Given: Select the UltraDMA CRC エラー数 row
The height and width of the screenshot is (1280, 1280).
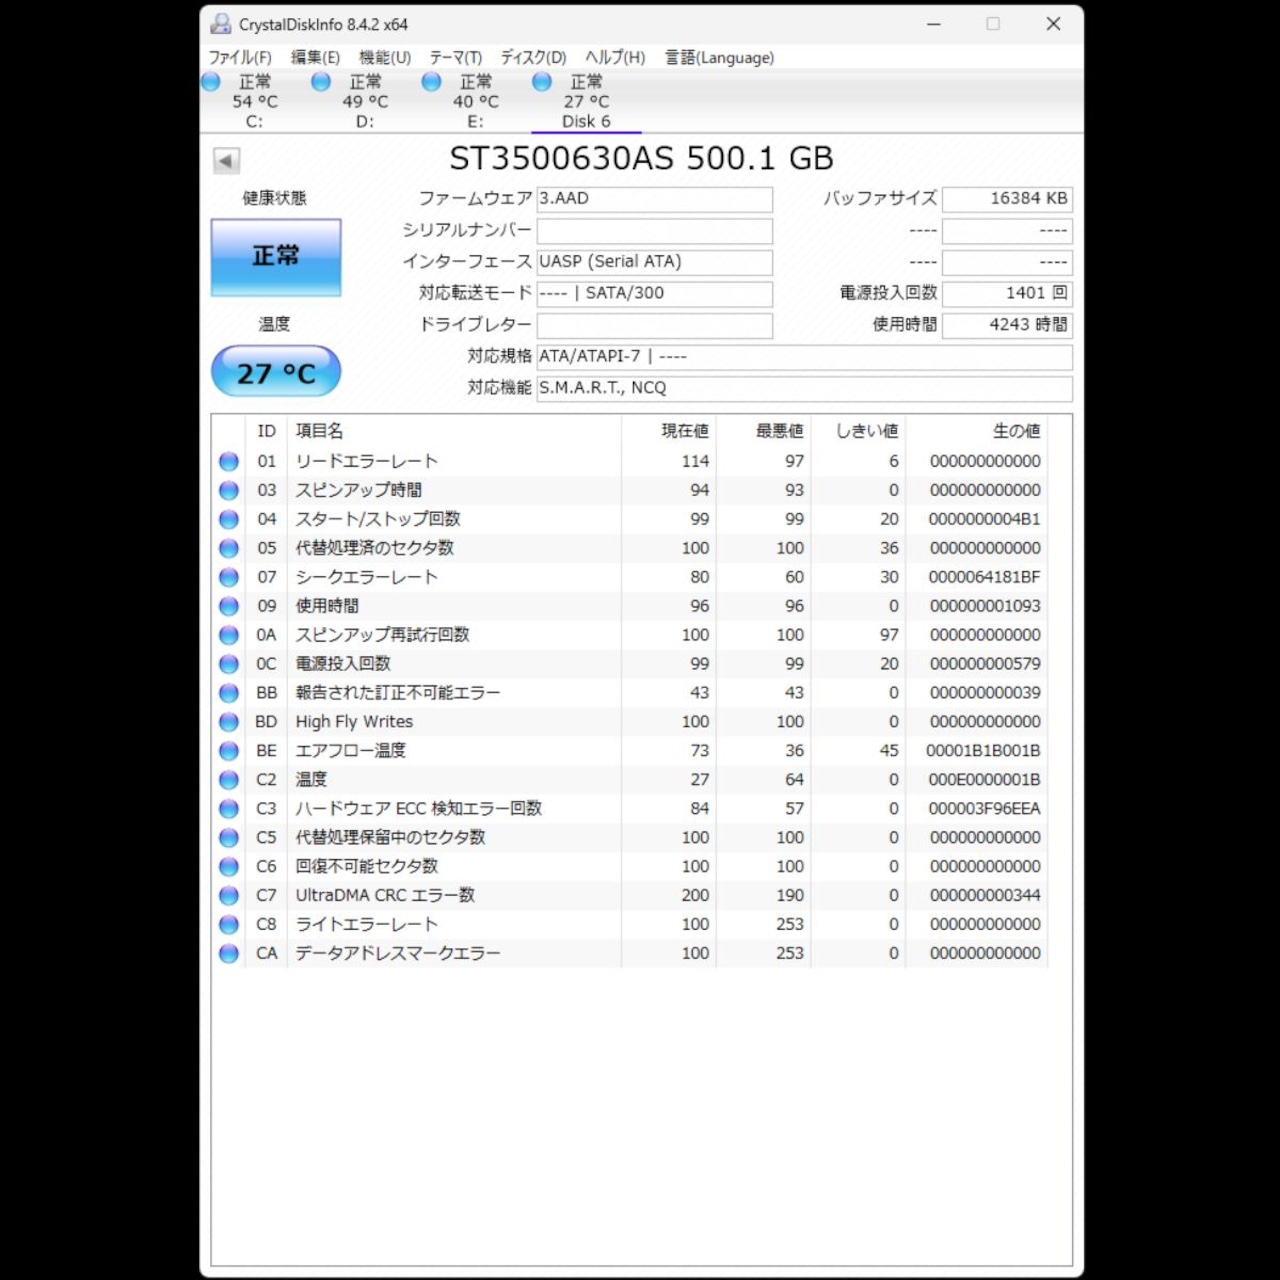Looking at the screenshot, I should pyautogui.click(x=632, y=896).
